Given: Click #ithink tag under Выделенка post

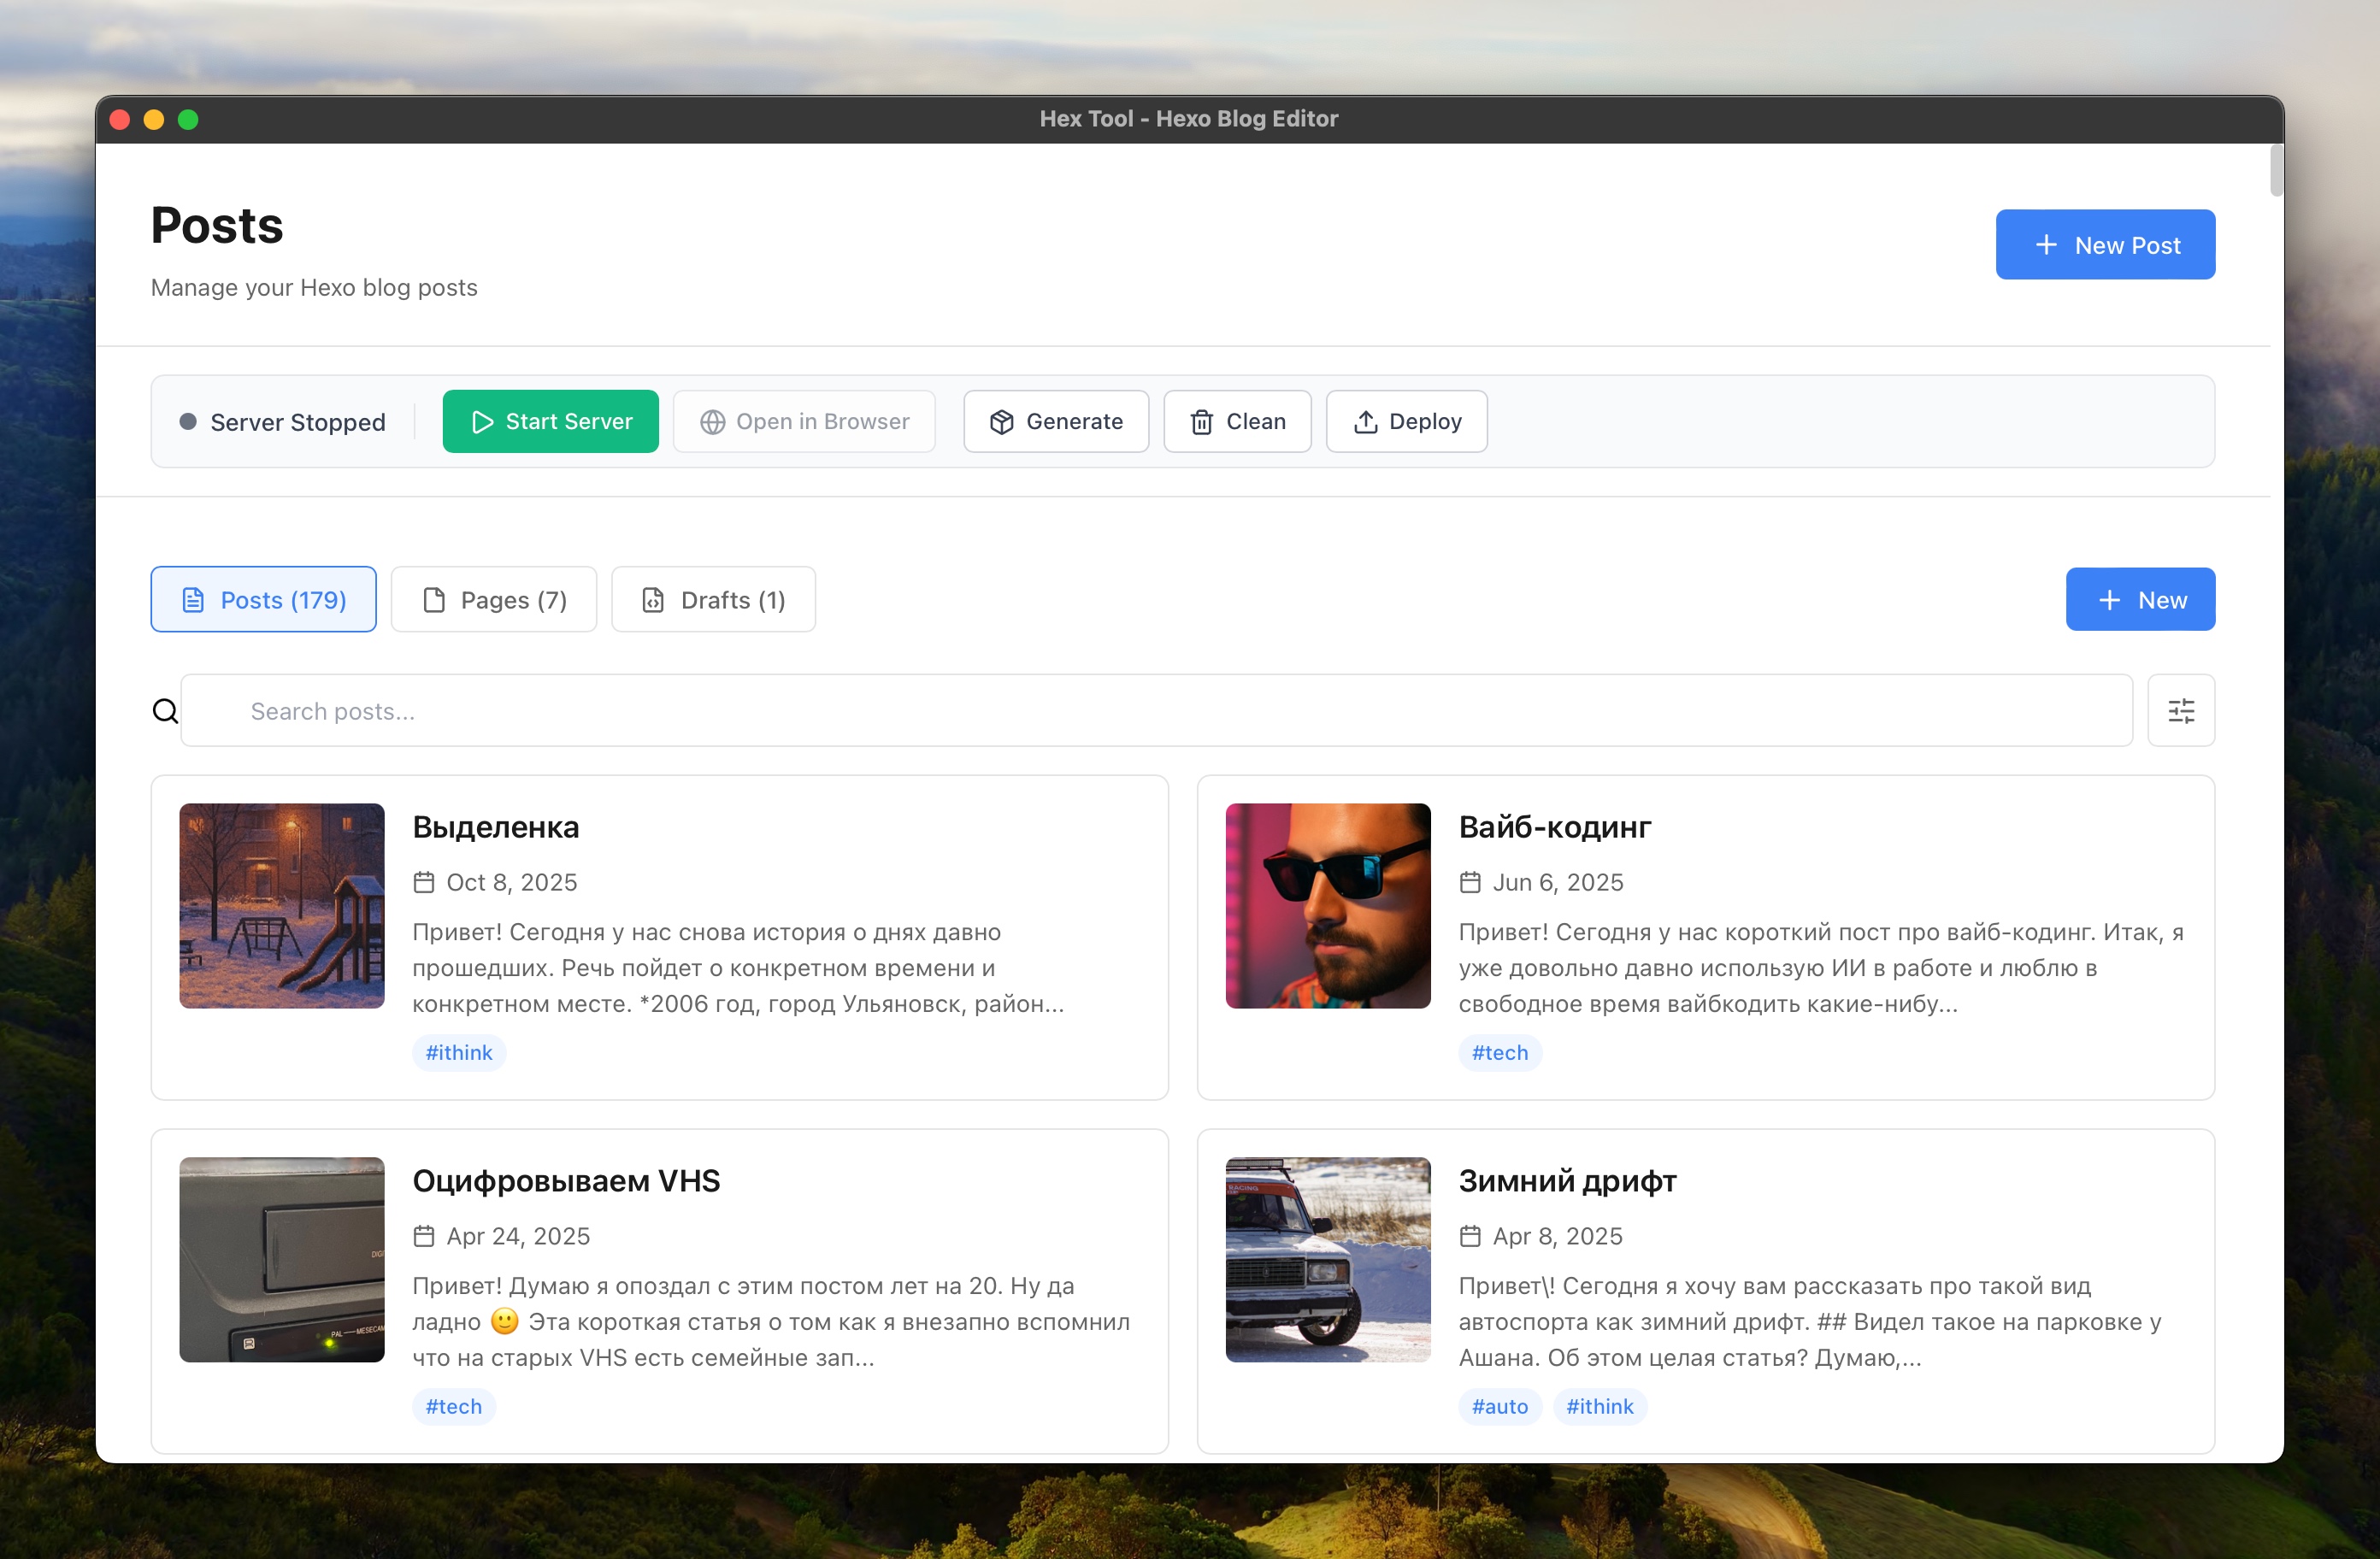Looking at the screenshot, I should [x=458, y=1052].
